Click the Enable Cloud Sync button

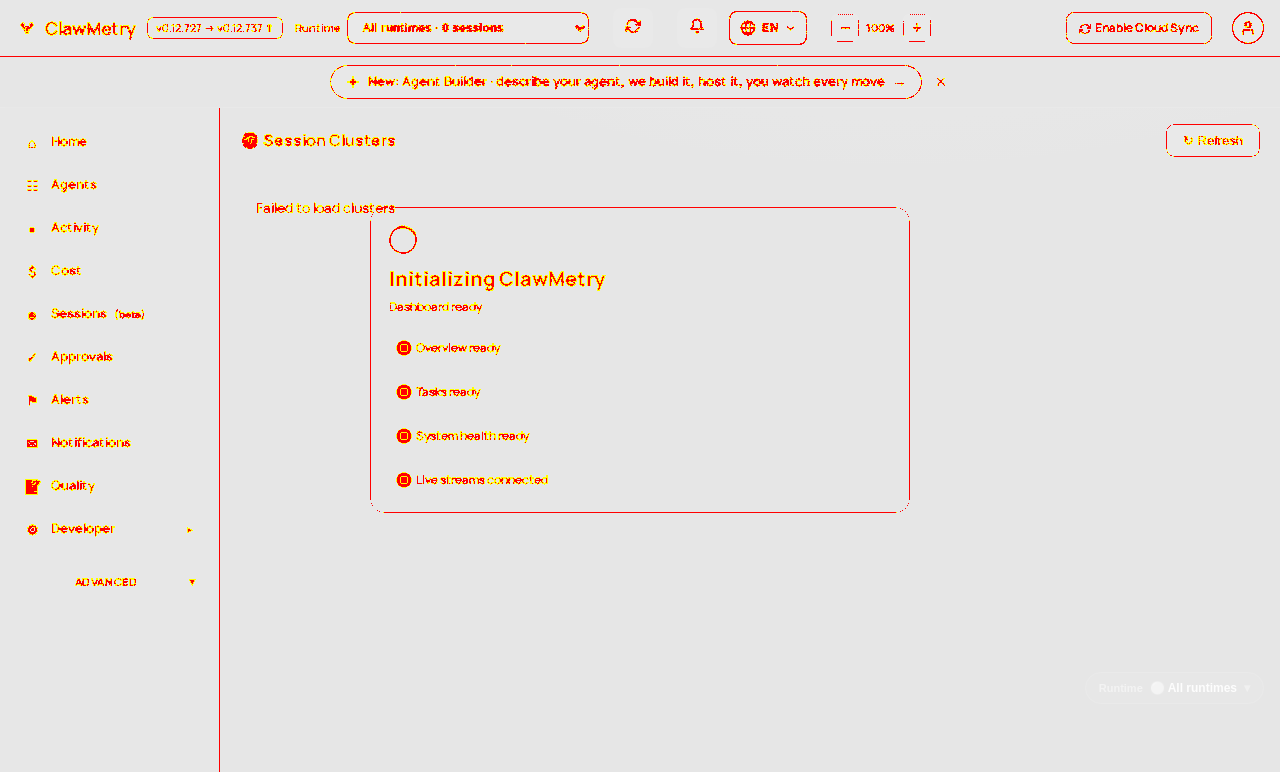click(1139, 28)
